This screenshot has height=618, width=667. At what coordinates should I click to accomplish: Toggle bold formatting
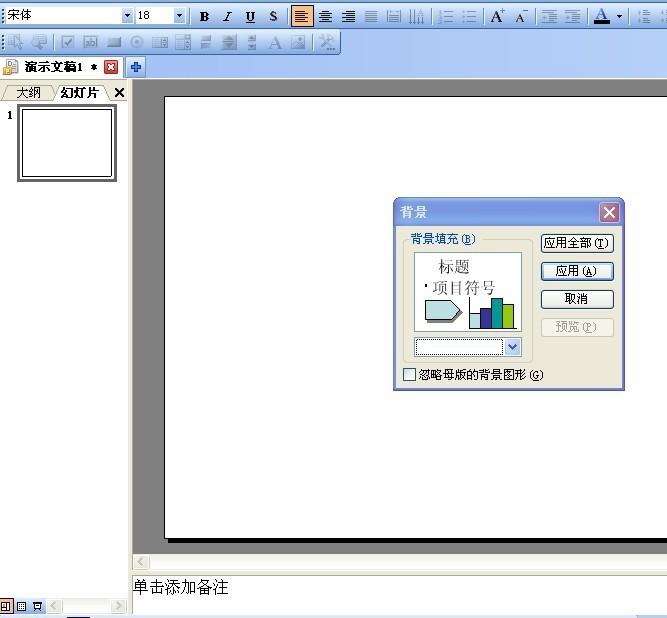pyautogui.click(x=204, y=16)
